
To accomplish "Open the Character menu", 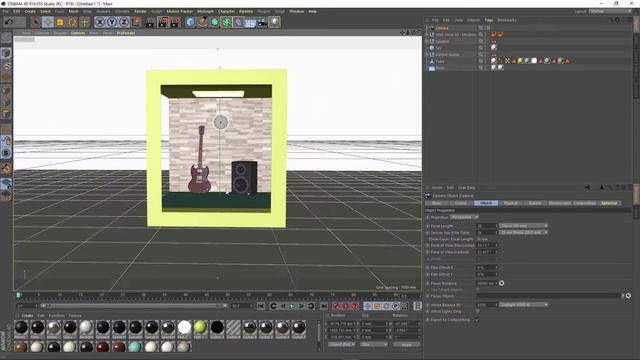I will pyautogui.click(x=227, y=11).
